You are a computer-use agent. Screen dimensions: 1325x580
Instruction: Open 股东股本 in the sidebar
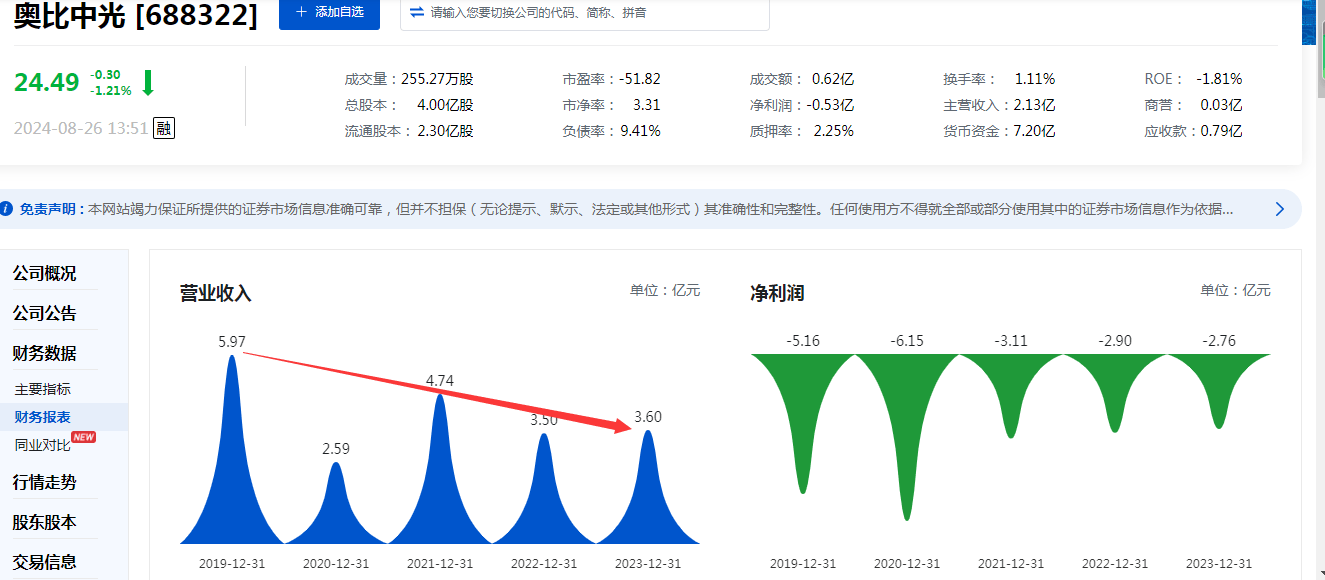[x=44, y=522]
